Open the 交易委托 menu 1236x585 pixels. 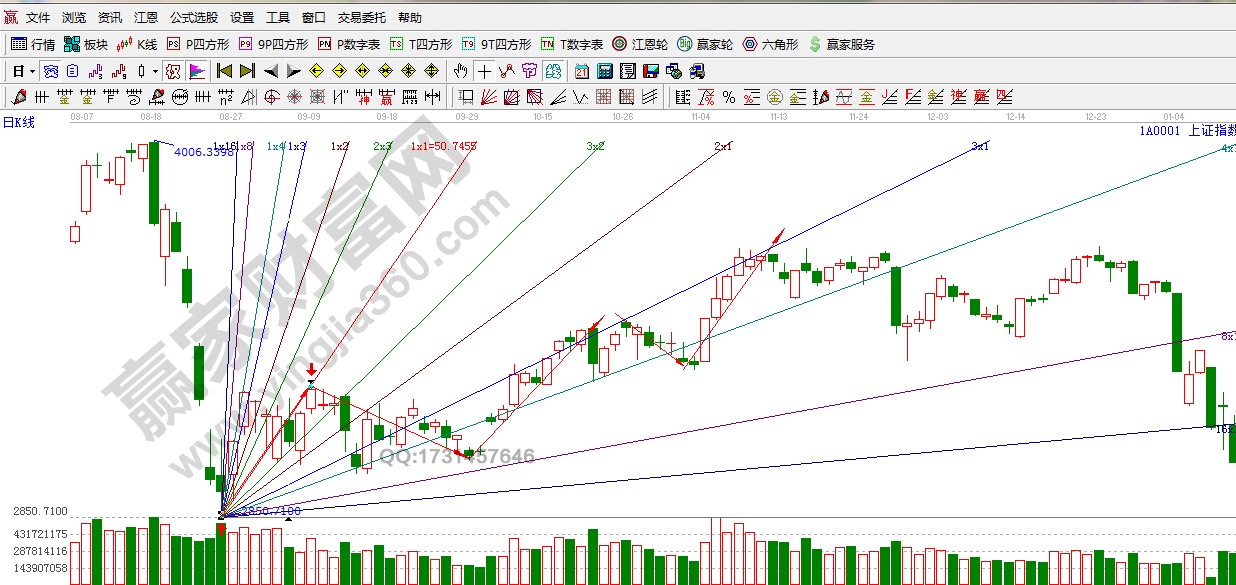(363, 18)
